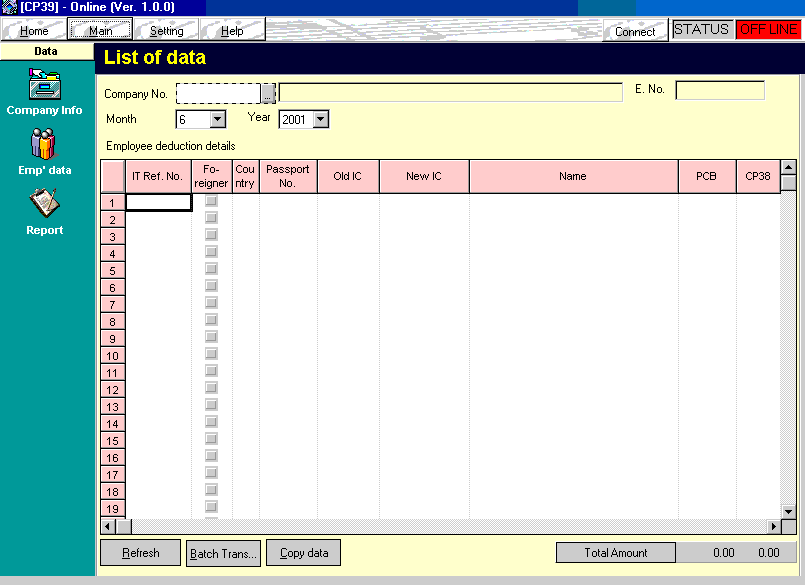
Task: Tick the Foreigner checkbox in row 5
Action: pyautogui.click(x=211, y=270)
